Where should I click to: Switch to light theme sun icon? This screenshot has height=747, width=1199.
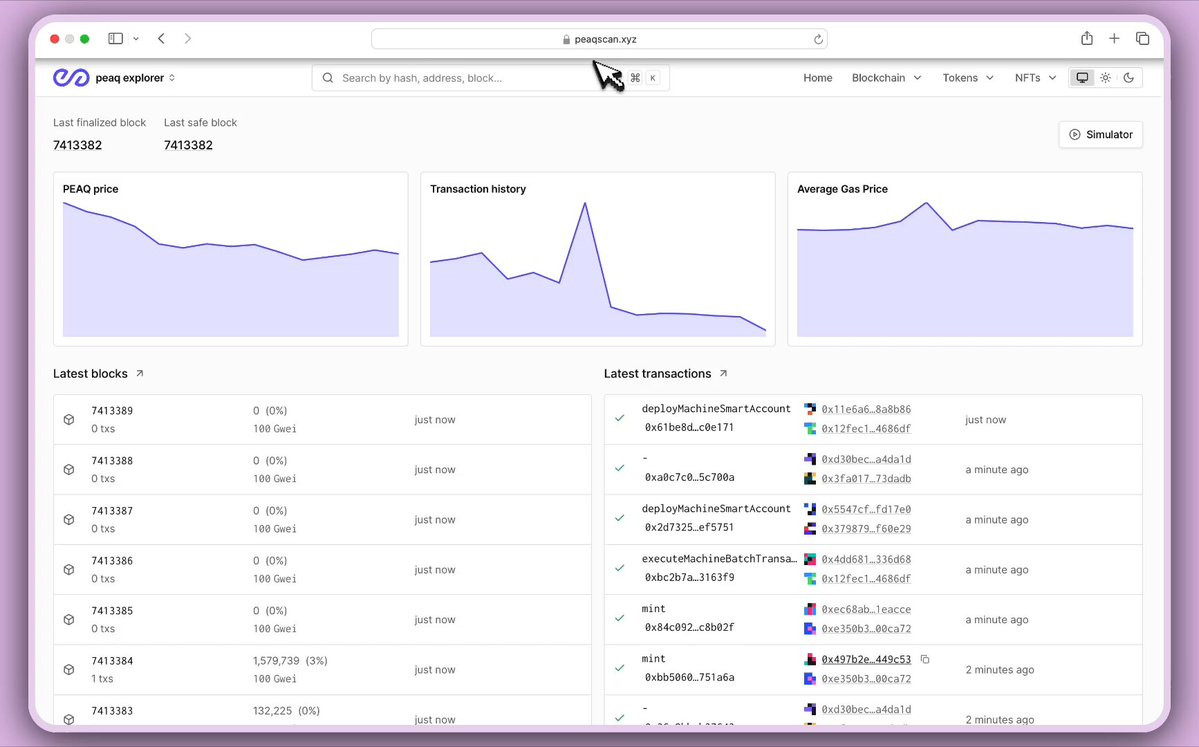point(1106,78)
